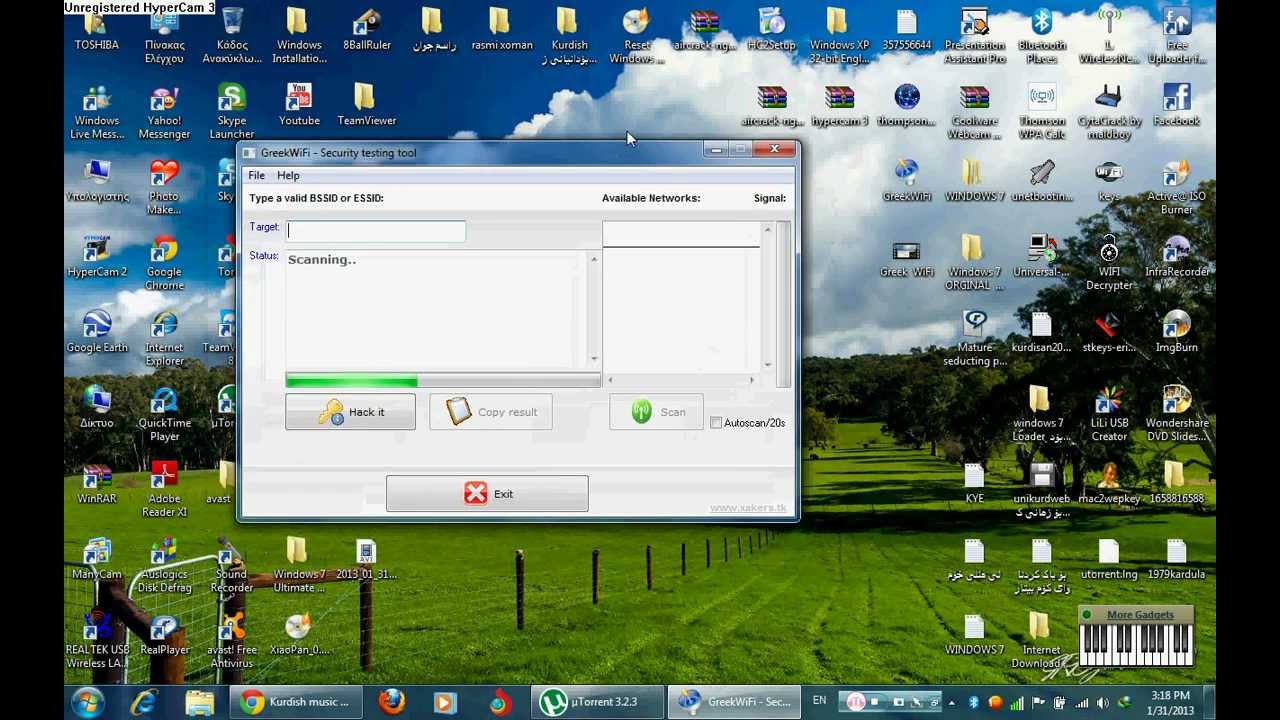Select the Bluetooth Places desktop icon

coord(1041,36)
